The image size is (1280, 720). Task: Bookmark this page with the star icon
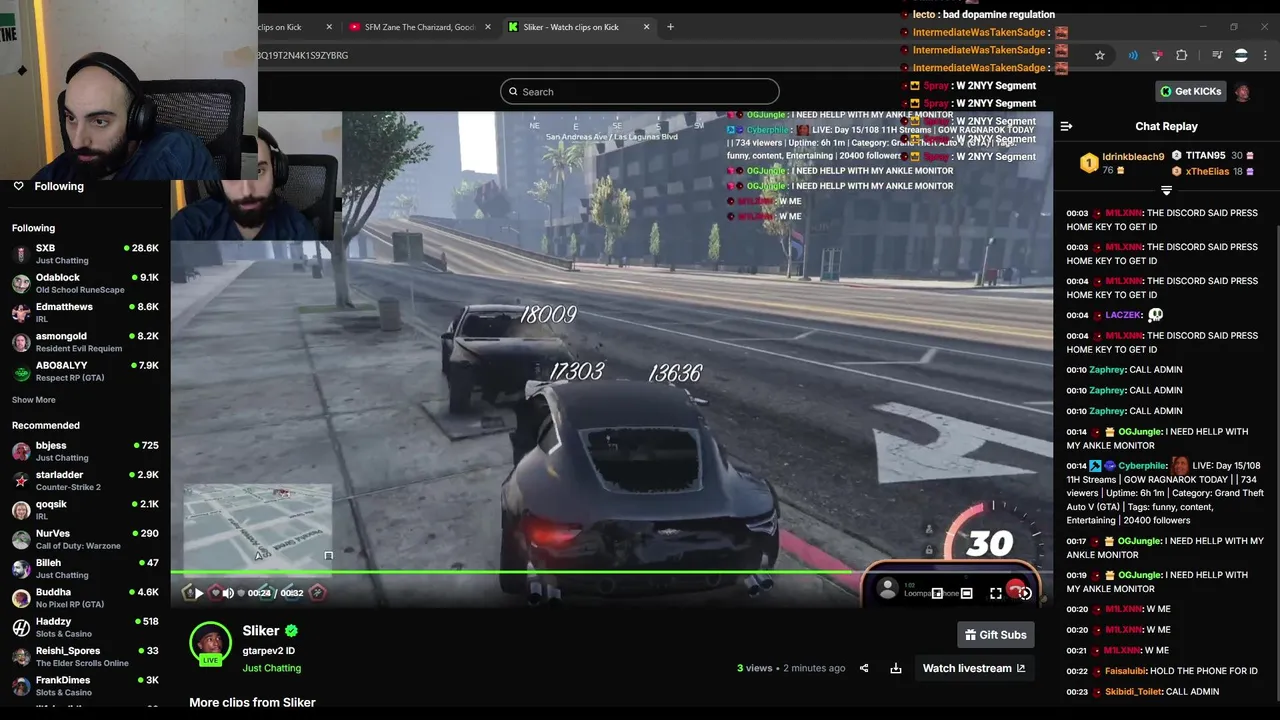click(x=1100, y=55)
